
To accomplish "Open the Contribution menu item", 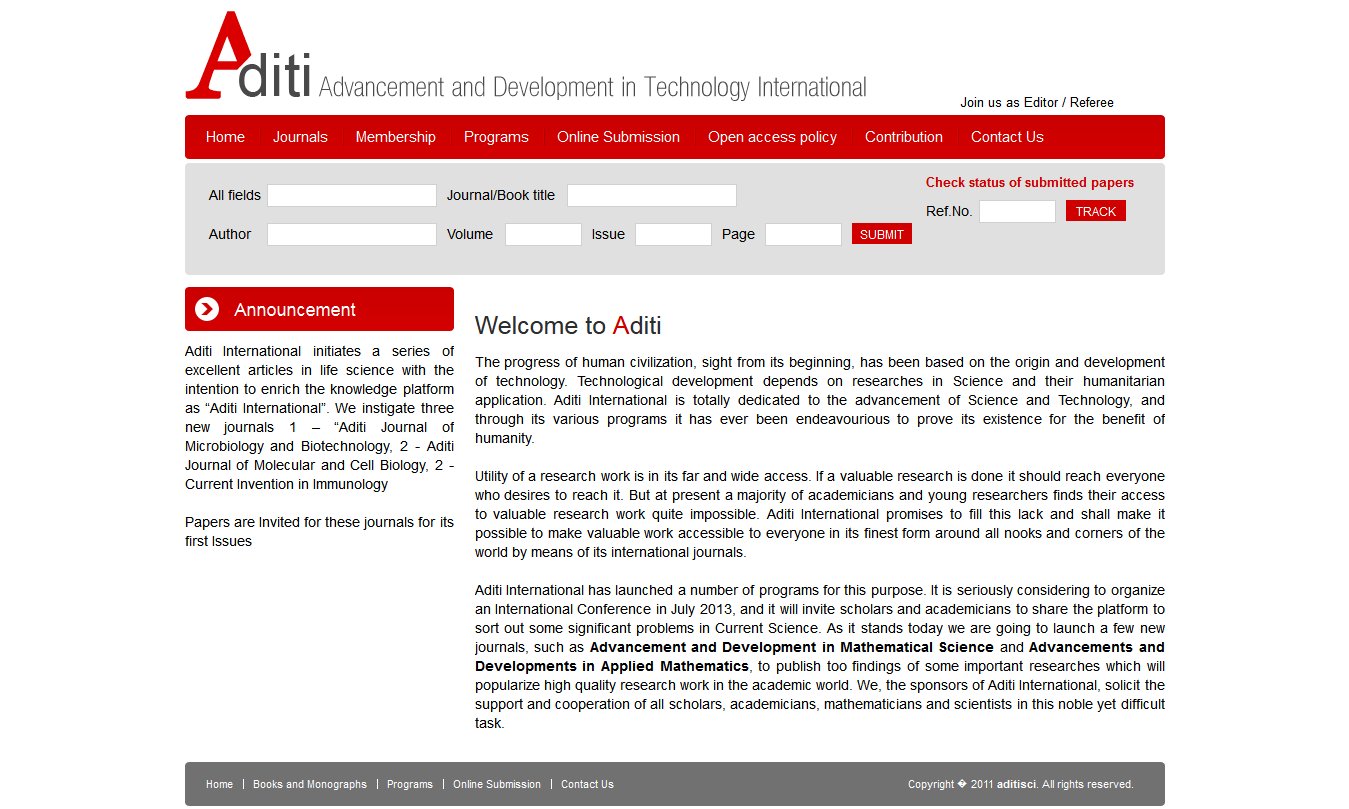I will 904,137.
